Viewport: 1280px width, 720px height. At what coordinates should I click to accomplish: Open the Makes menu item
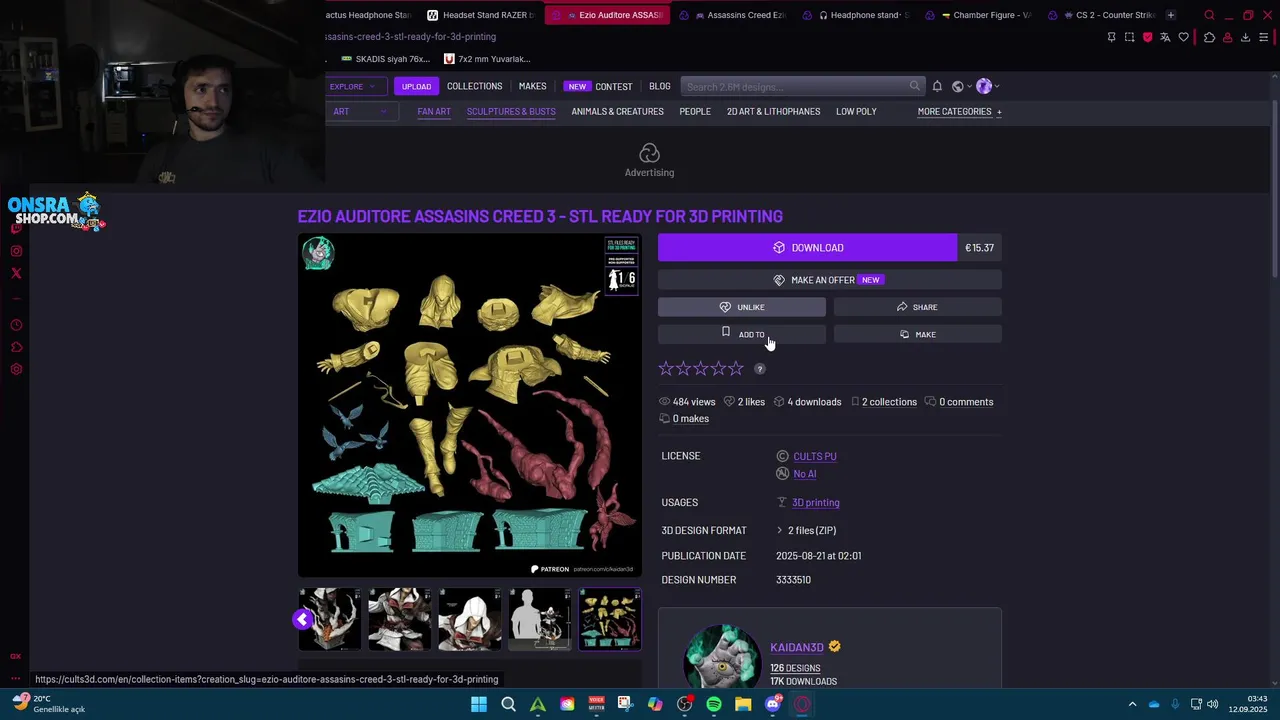coord(532,86)
